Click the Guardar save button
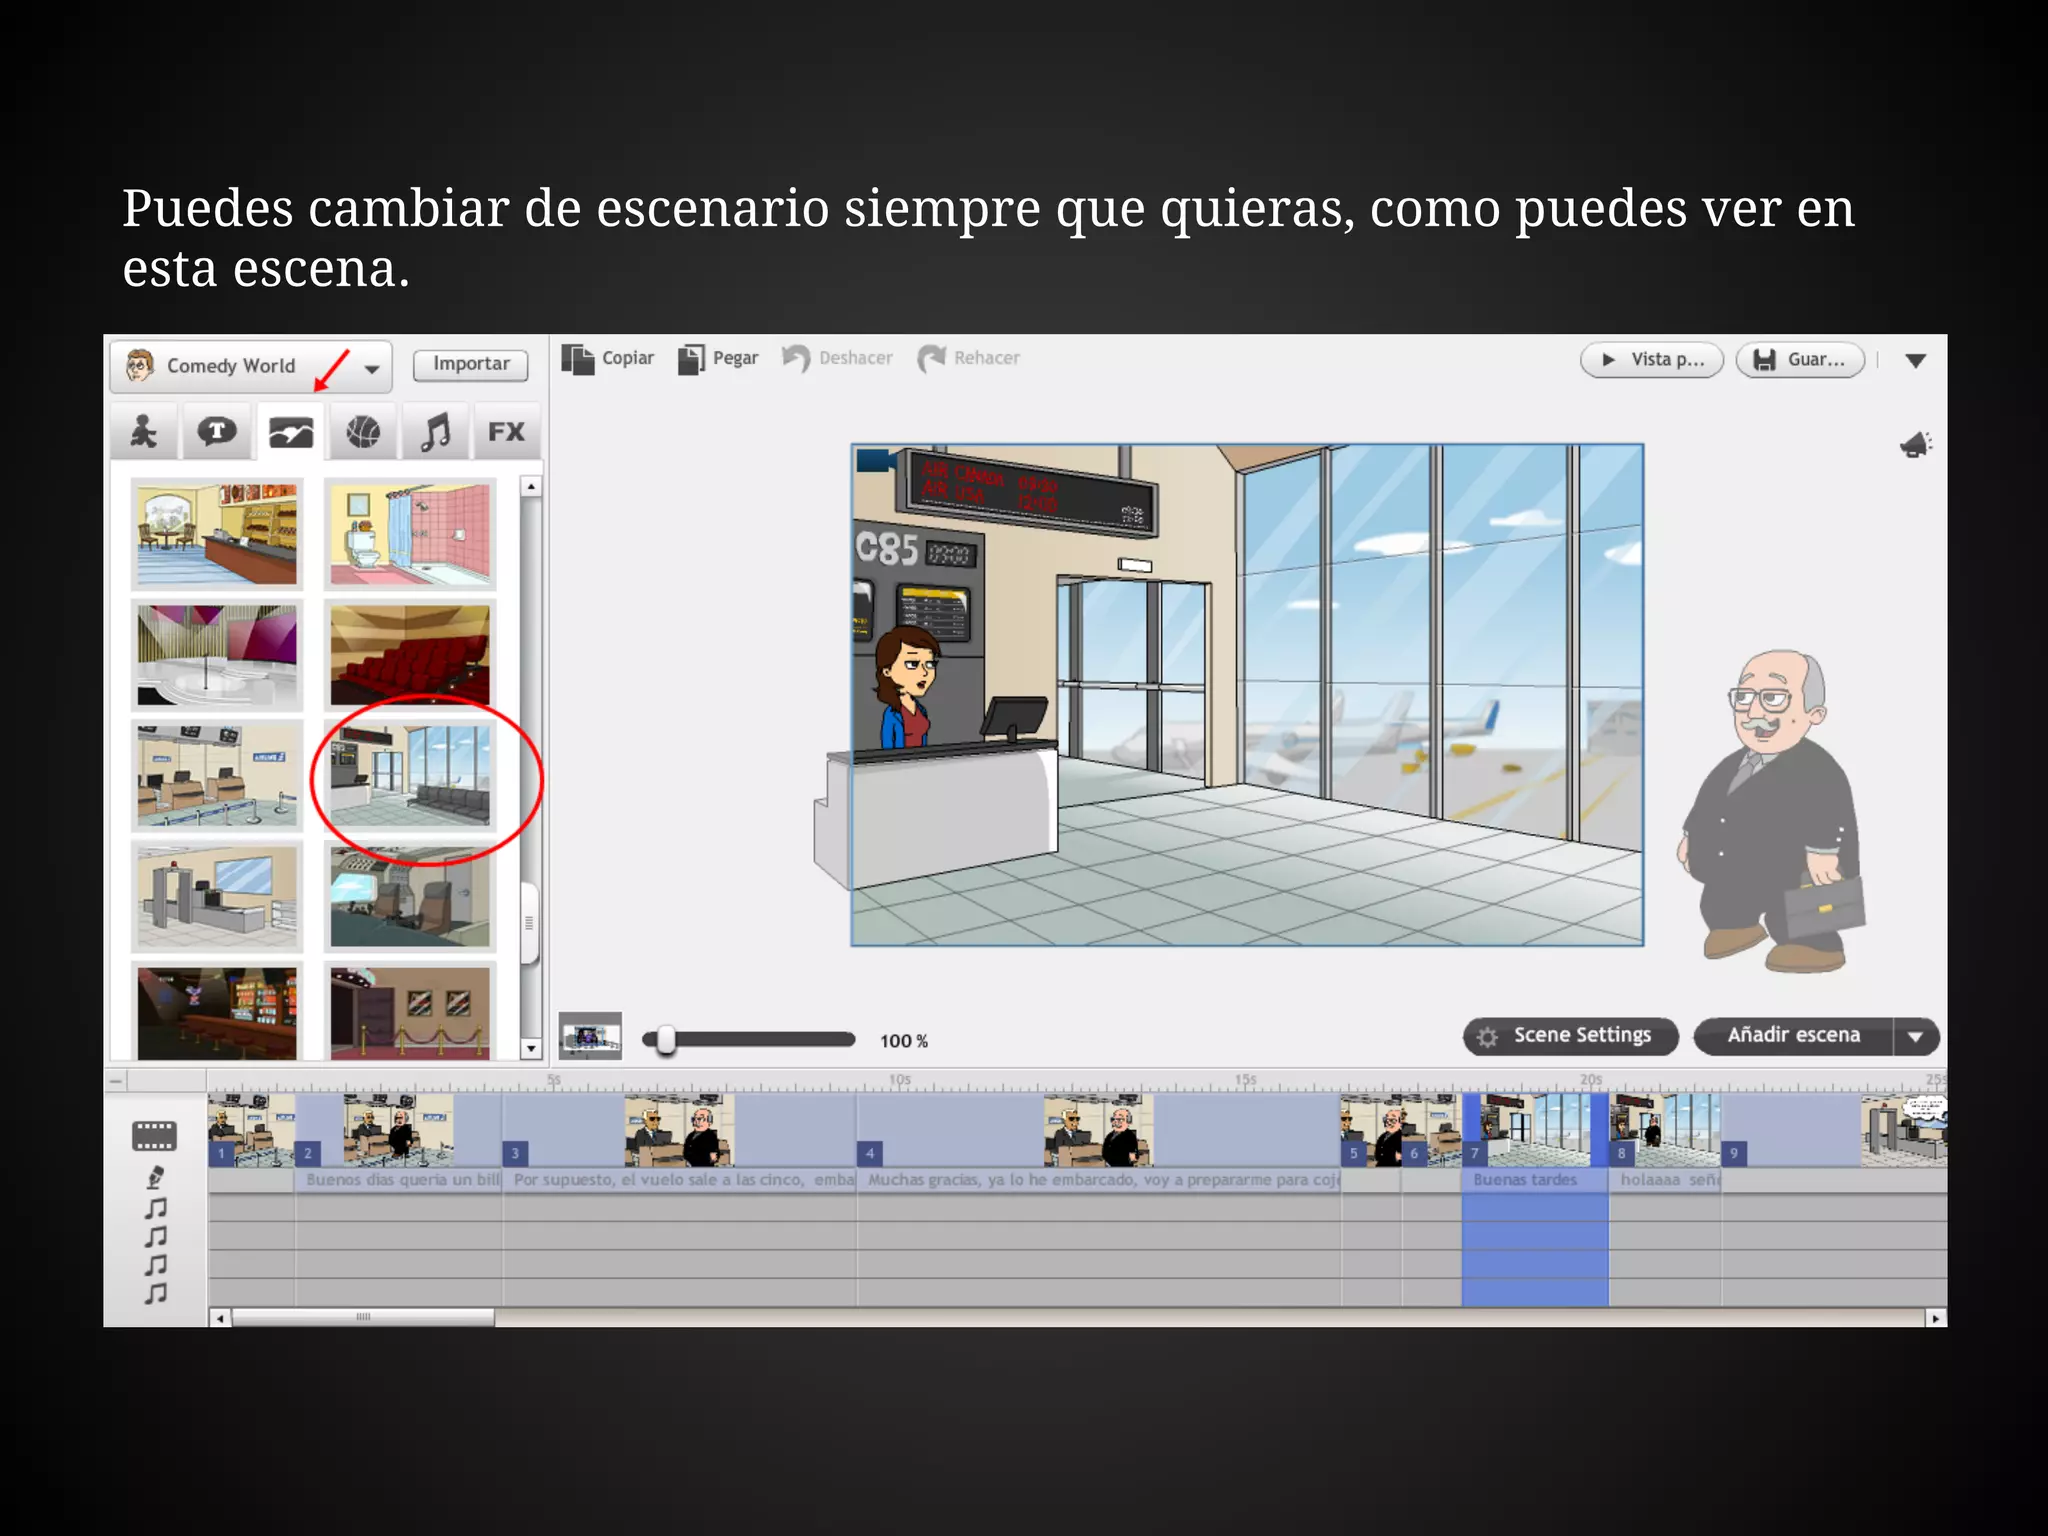This screenshot has height=1536, width=2048. 1800,360
